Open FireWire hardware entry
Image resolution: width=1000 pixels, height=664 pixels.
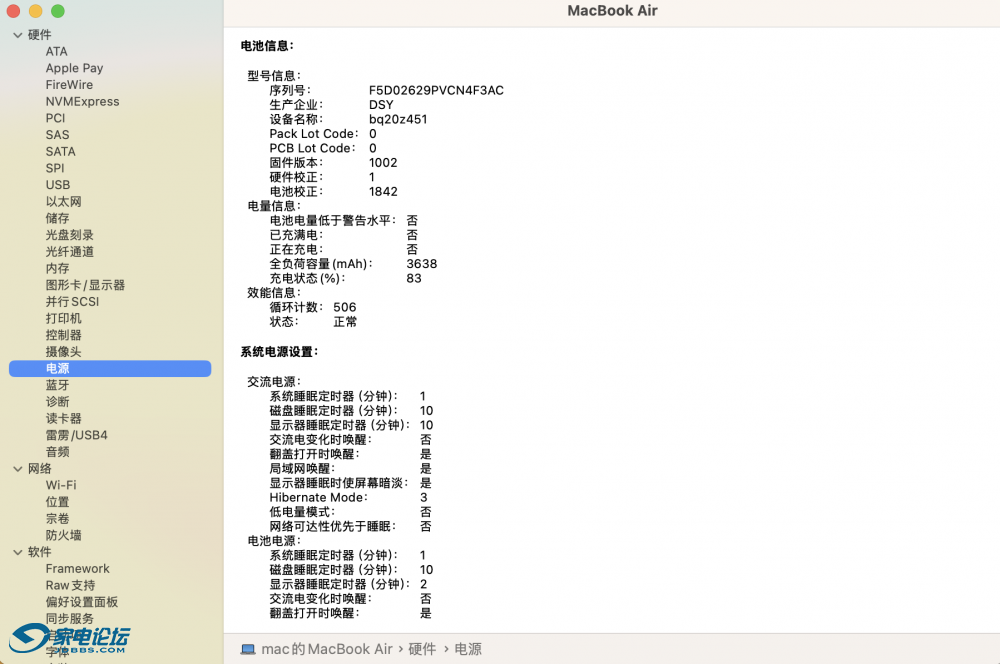pyautogui.click(x=69, y=85)
